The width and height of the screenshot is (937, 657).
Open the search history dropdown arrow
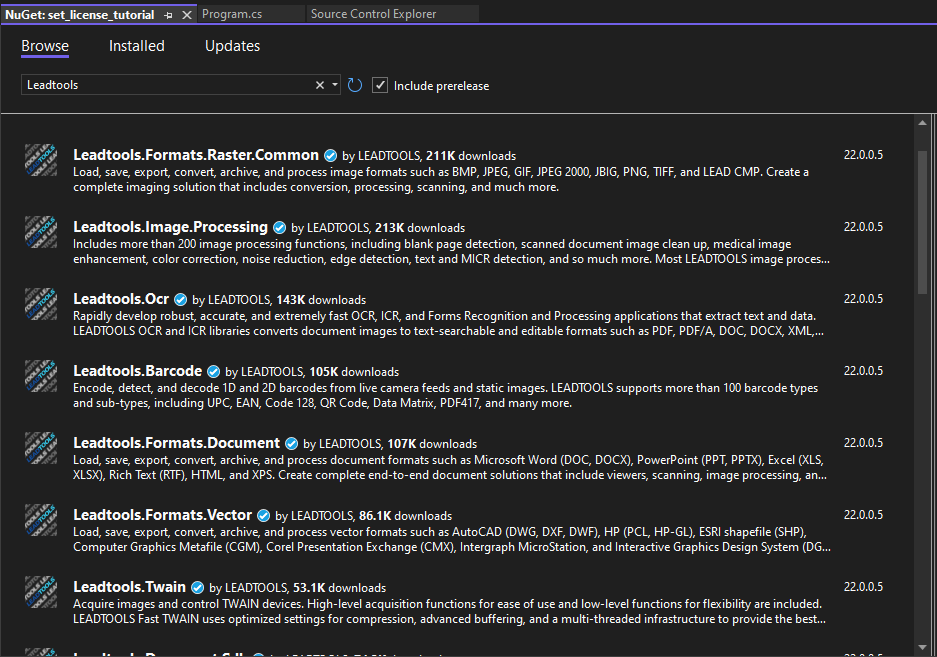(335, 85)
